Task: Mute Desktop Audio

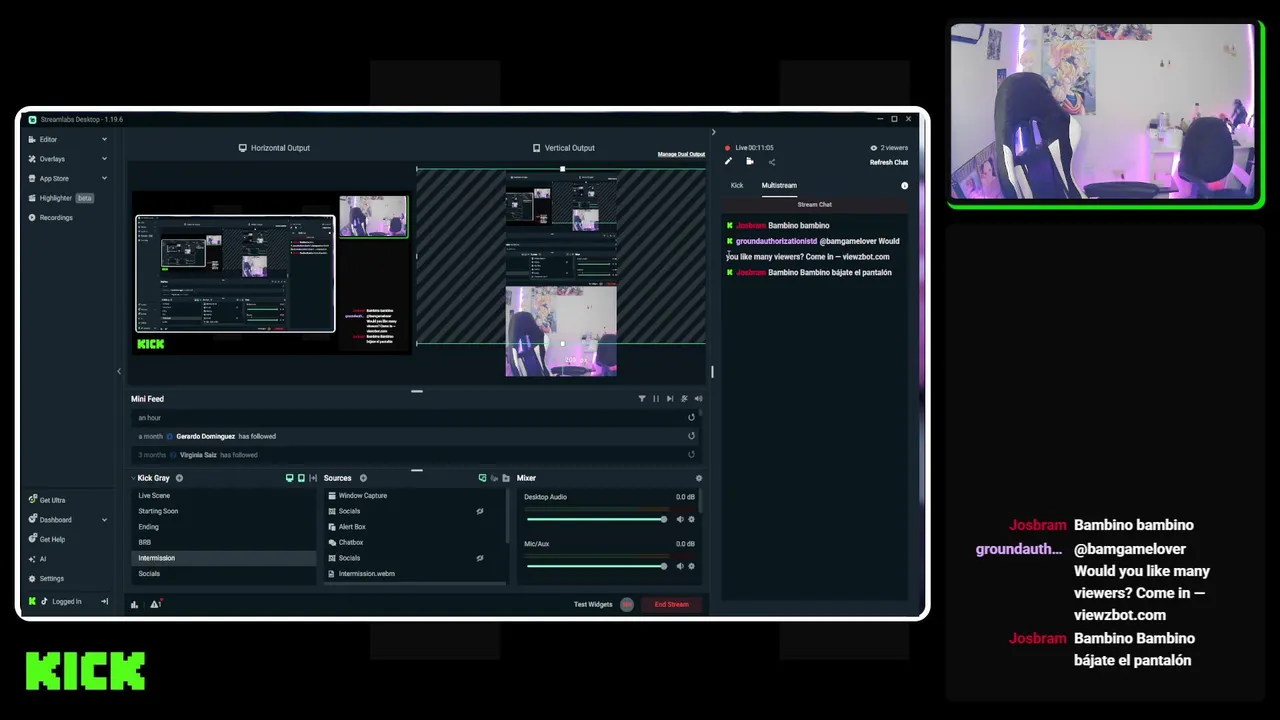Action: tap(680, 519)
